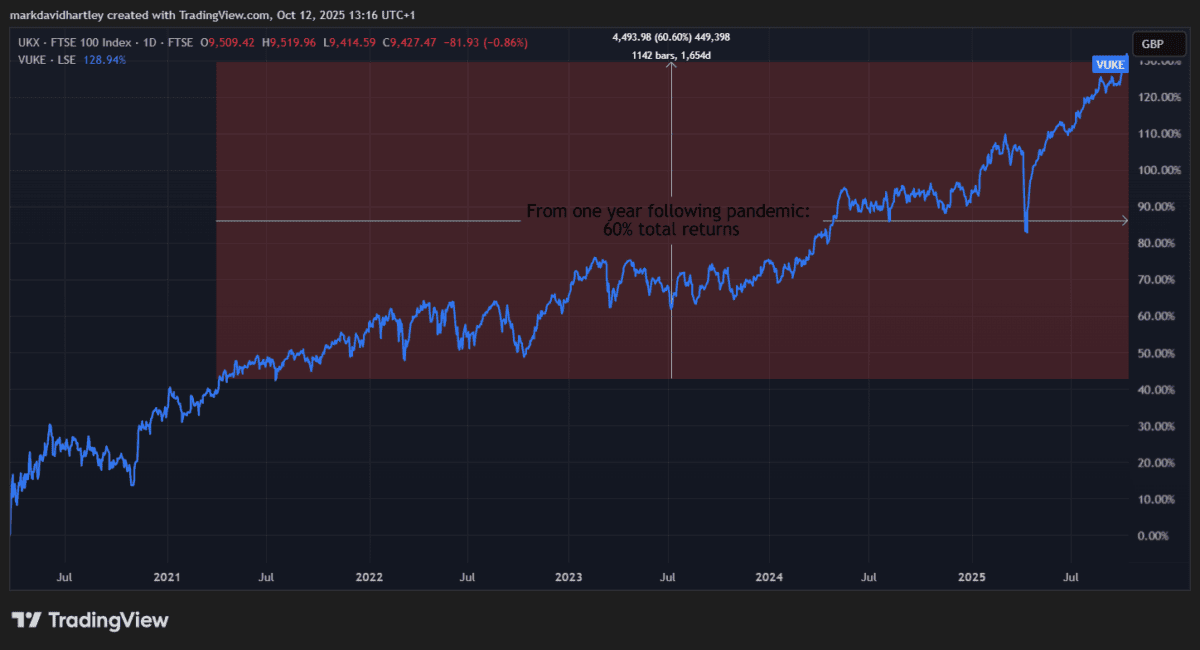
Task: Click the red-shaded measurement range area
Action: point(400,150)
